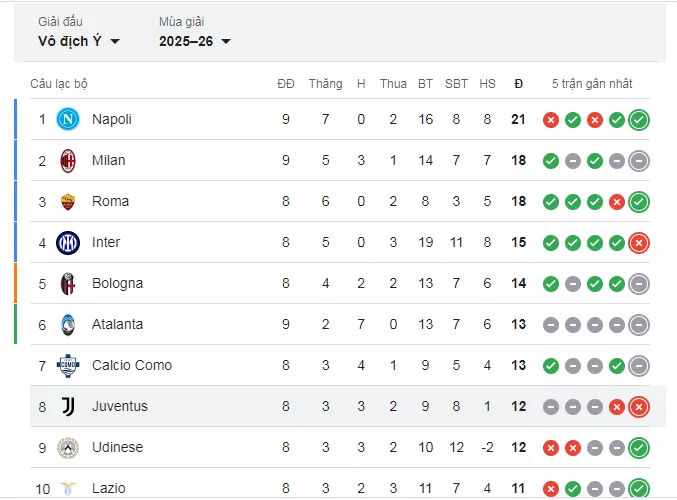Screen dimensions: 677x500
Task: Click the Roma club crest icon
Action: click(x=68, y=202)
